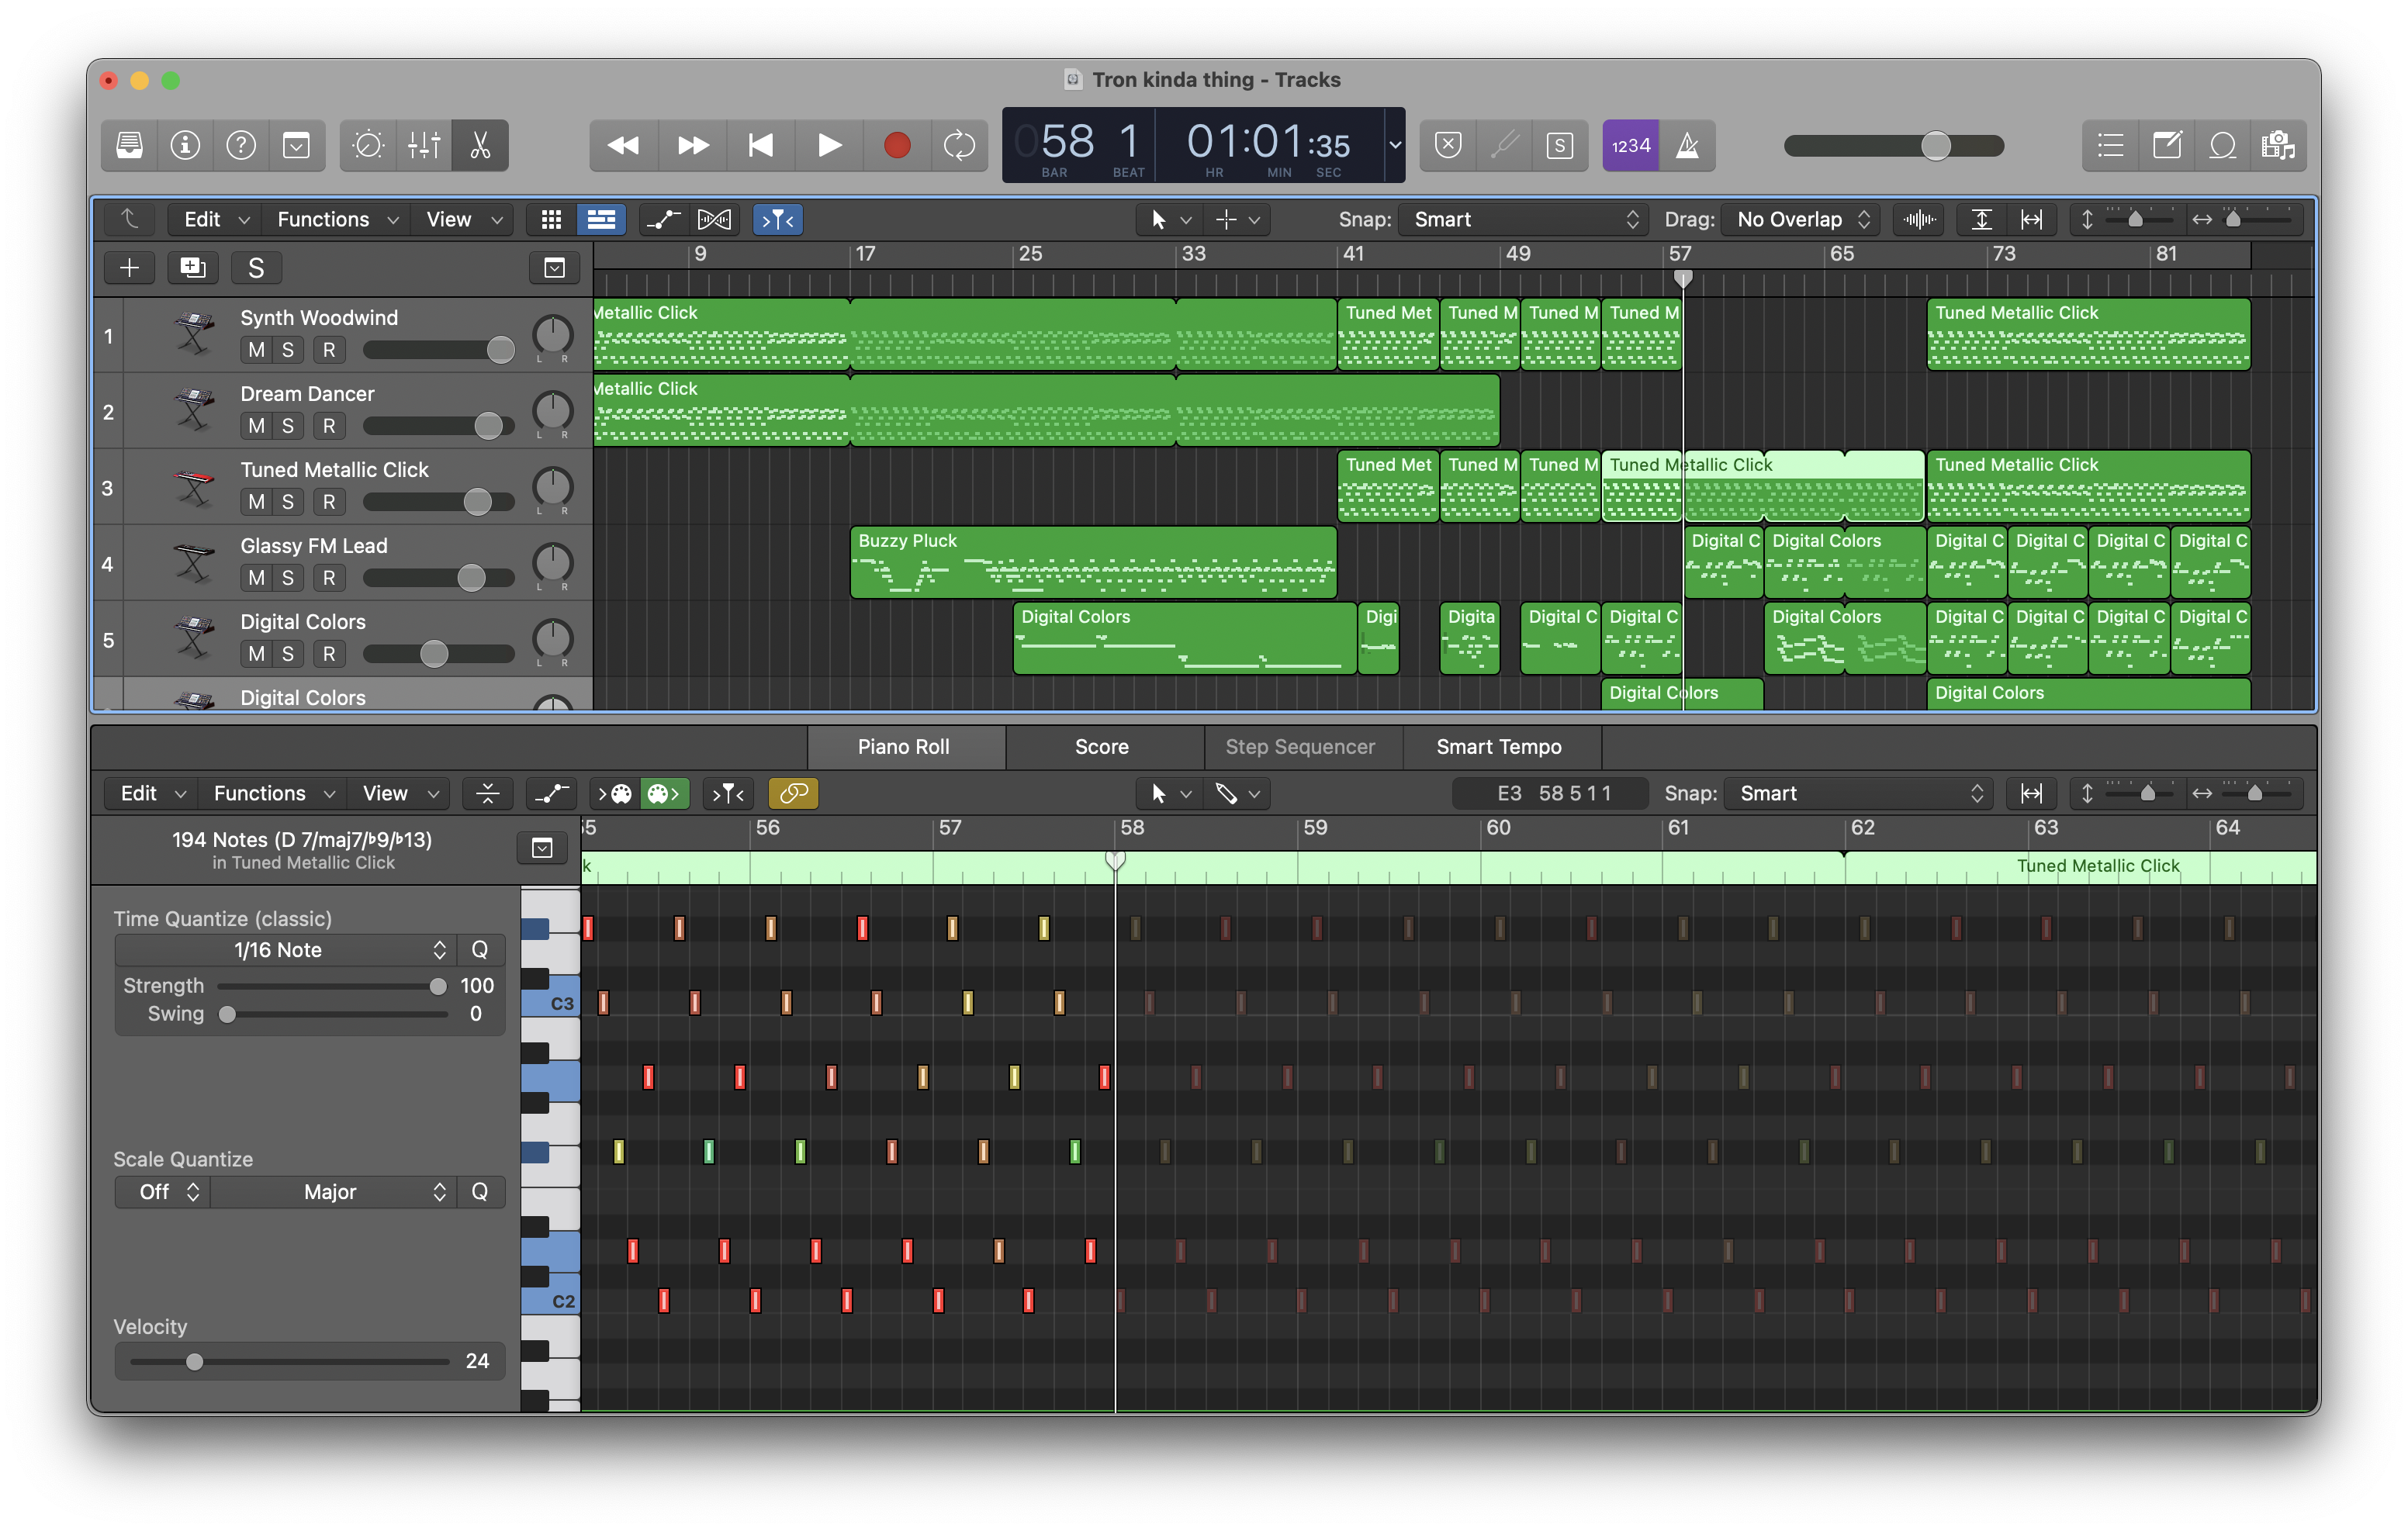This screenshot has width=2408, height=1531.
Task: Open the Library panel icon
Action: (129, 146)
